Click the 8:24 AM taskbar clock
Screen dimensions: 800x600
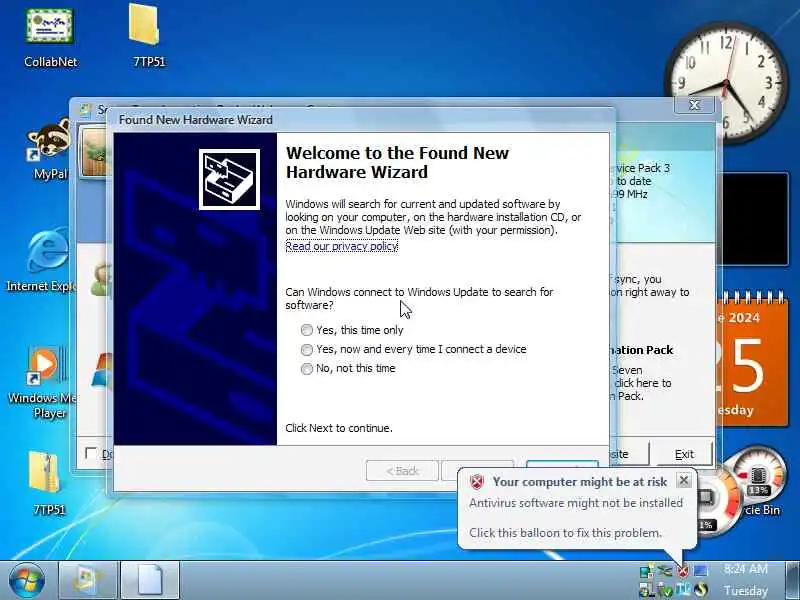click(745, 569)
